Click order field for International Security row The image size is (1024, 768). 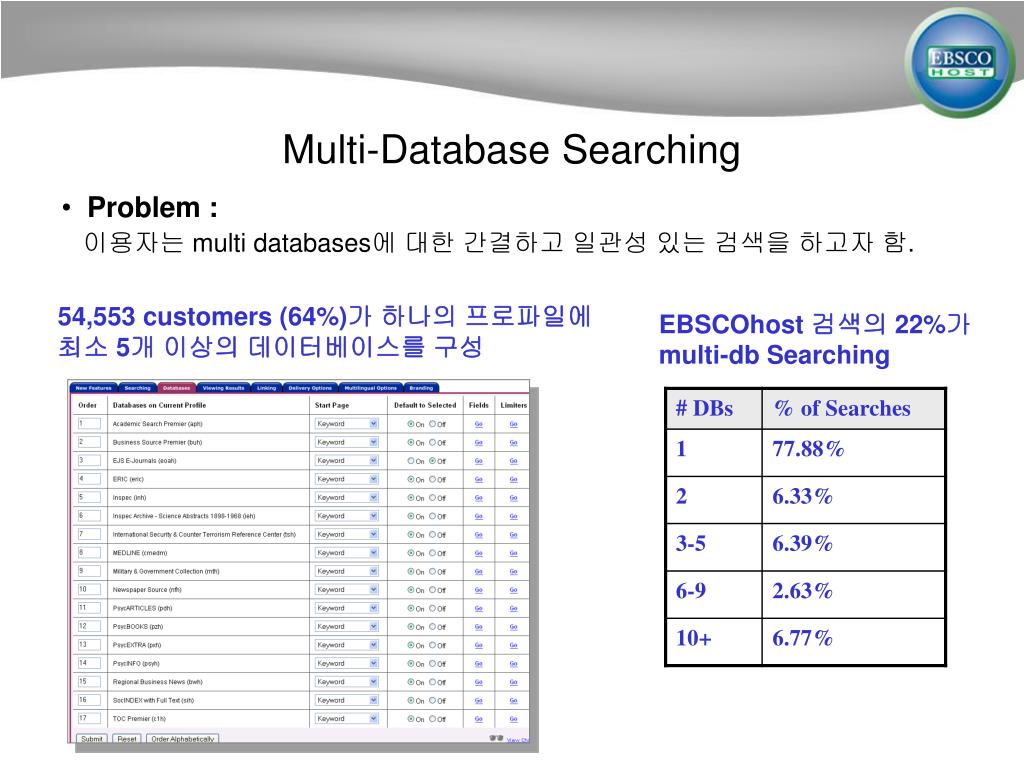tap(89, 534)
